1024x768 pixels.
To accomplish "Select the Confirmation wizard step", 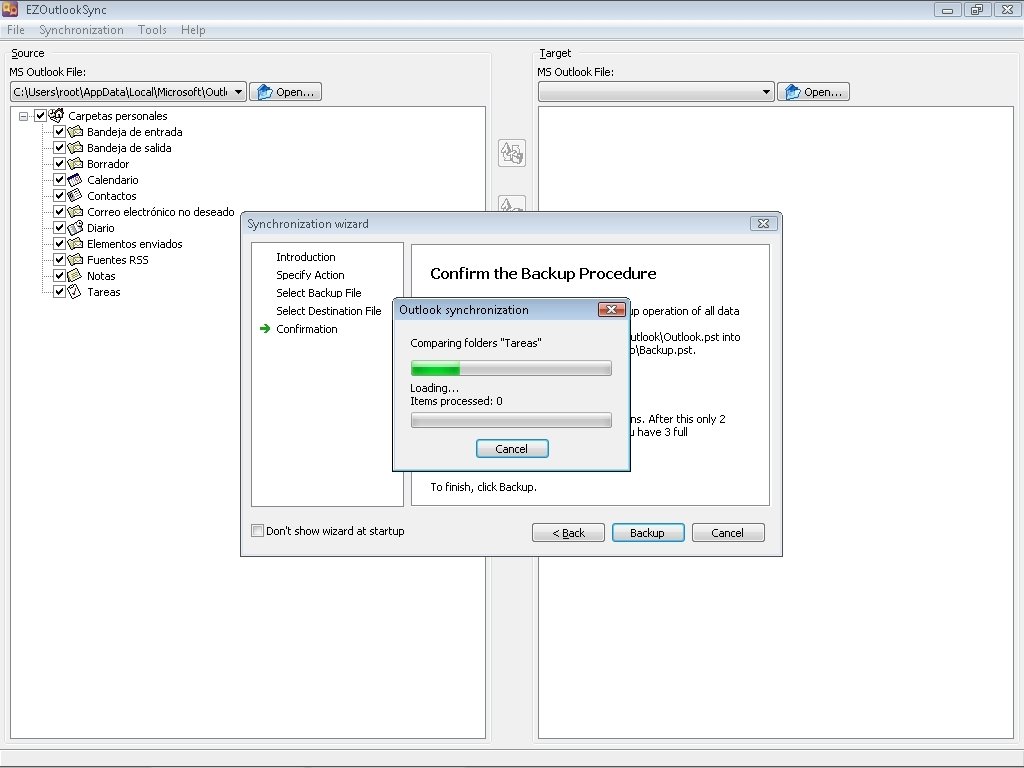I will pos(307,329).
